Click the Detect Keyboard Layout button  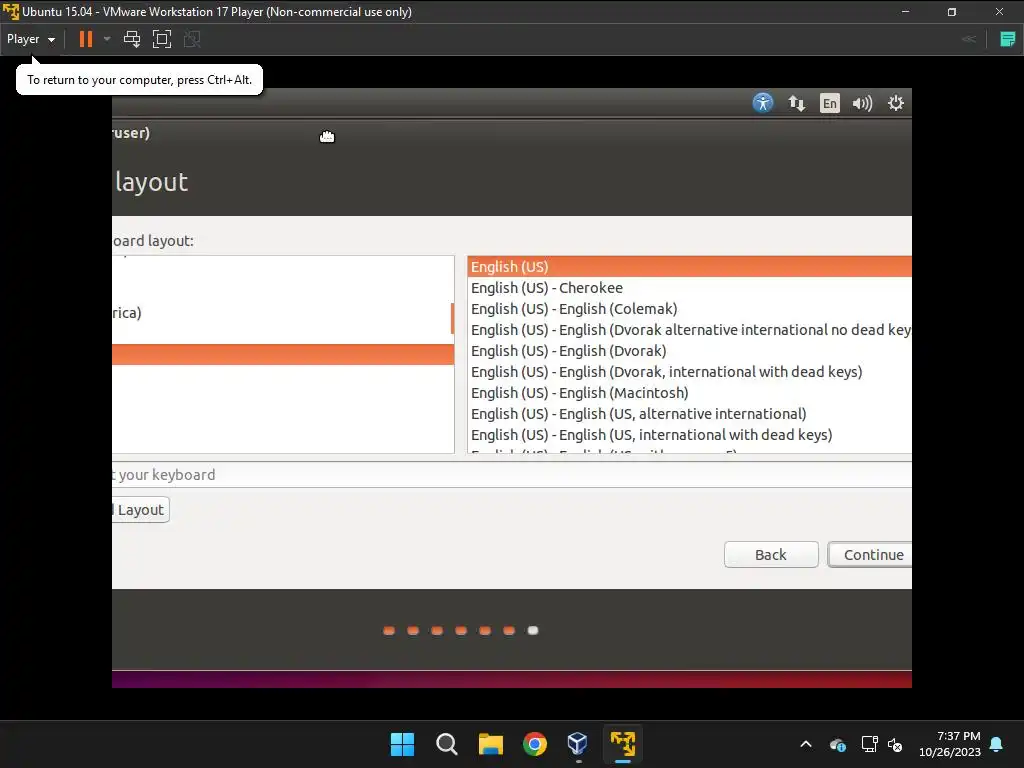[140, 510]
